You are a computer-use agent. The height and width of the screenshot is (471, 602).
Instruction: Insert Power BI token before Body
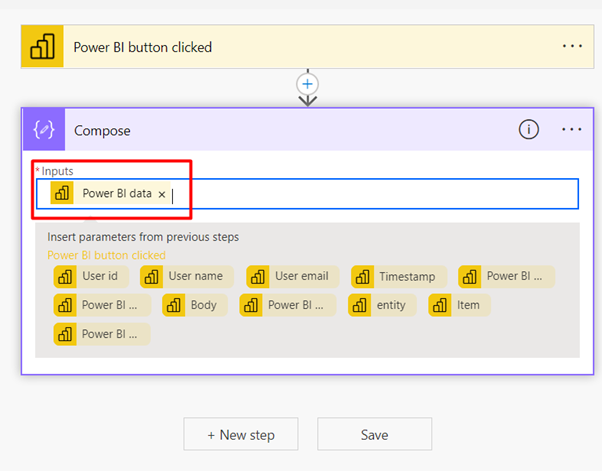pos(102,305)
